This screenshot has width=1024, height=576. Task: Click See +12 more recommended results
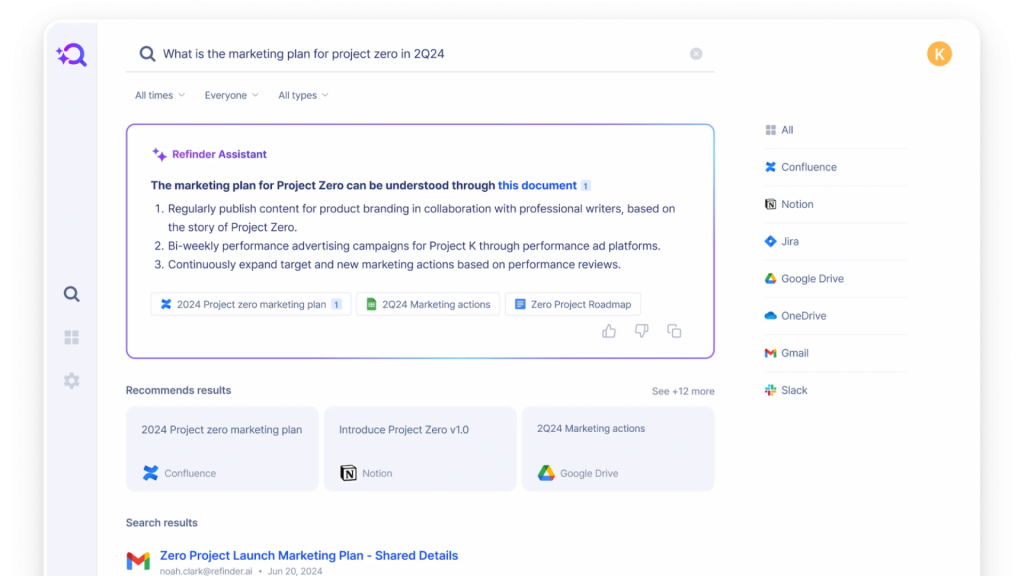tap(683, 391)
